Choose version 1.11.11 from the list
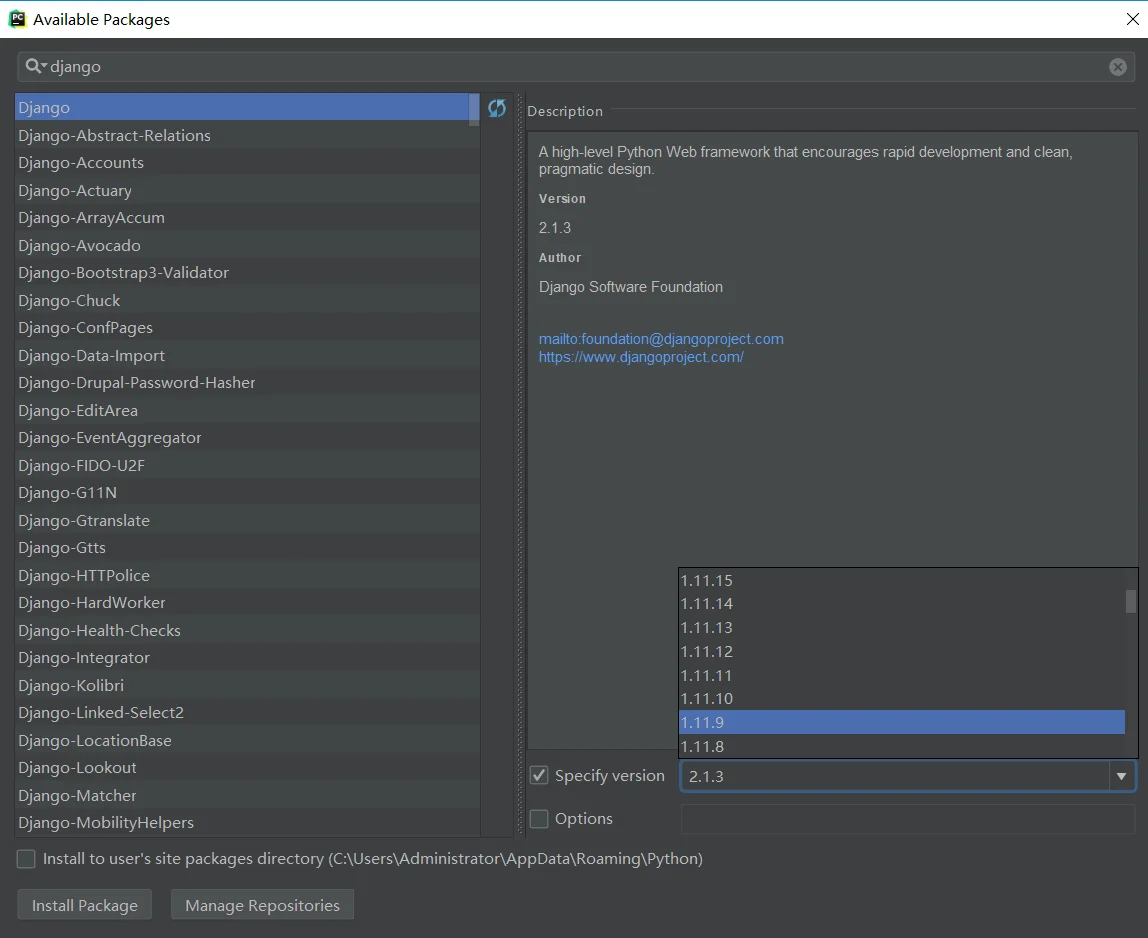Image resolution: width=1148 pixels, height=938 pixels. 901,676
